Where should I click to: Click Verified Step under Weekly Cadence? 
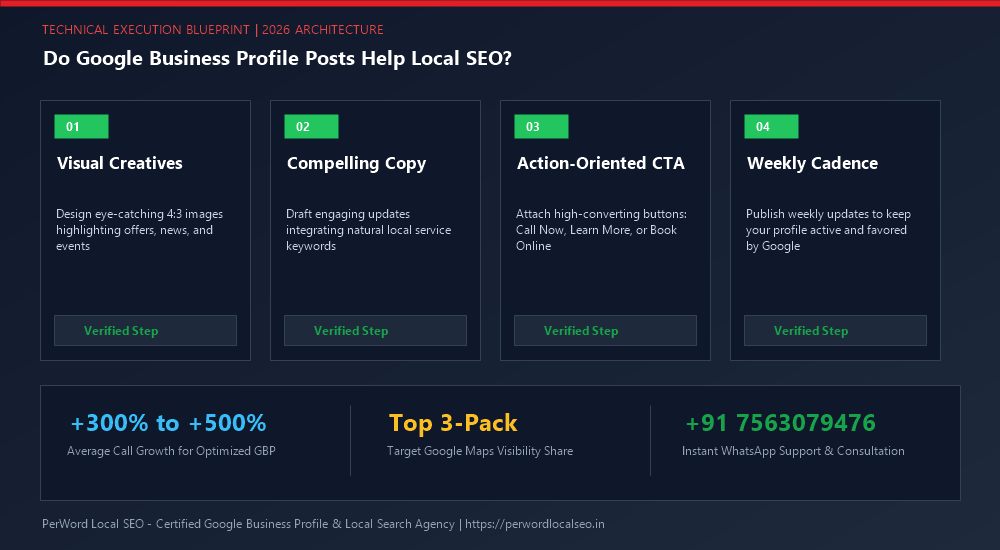point(835,331)
